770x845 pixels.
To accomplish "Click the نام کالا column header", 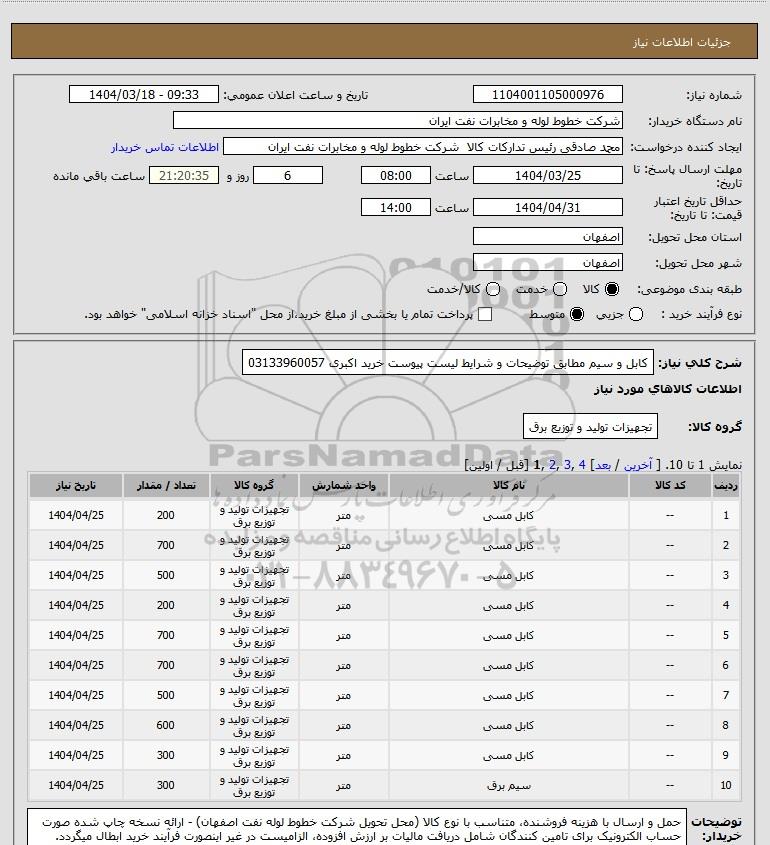I will [x=509, y=485].
